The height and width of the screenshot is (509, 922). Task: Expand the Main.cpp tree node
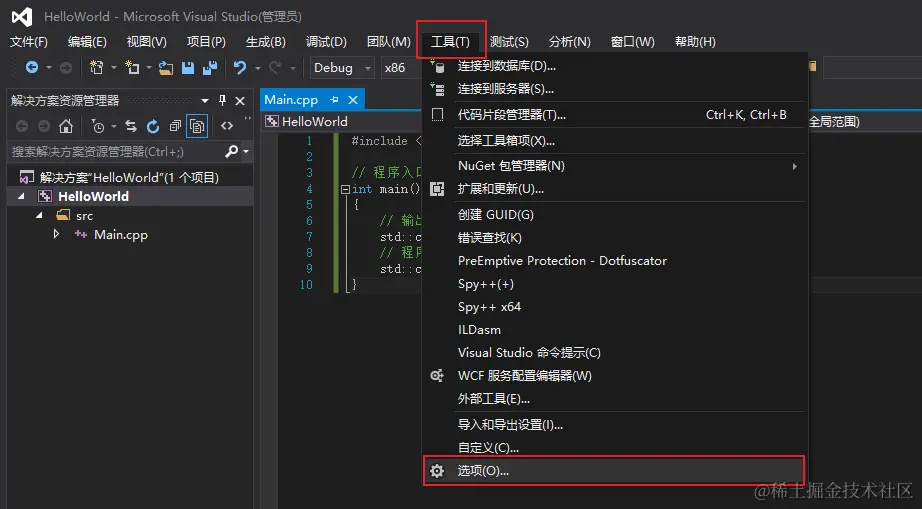pos(56,234)
